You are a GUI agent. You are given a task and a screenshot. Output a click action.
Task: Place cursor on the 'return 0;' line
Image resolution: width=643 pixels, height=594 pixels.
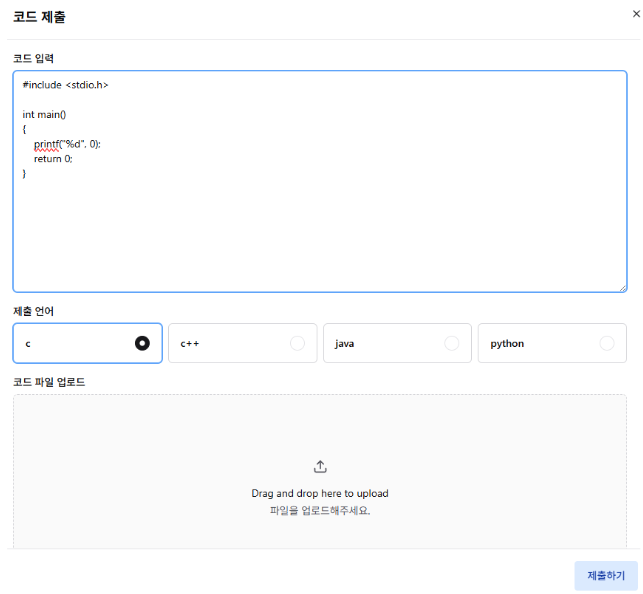(x=53, y=159)
